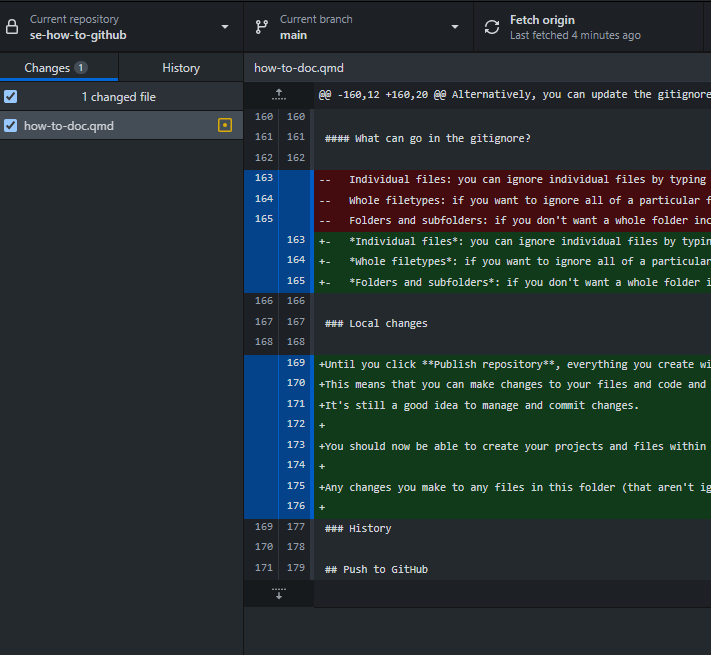Click the modified status icon for how-to-doc.qmd

[x=225, y=126]
